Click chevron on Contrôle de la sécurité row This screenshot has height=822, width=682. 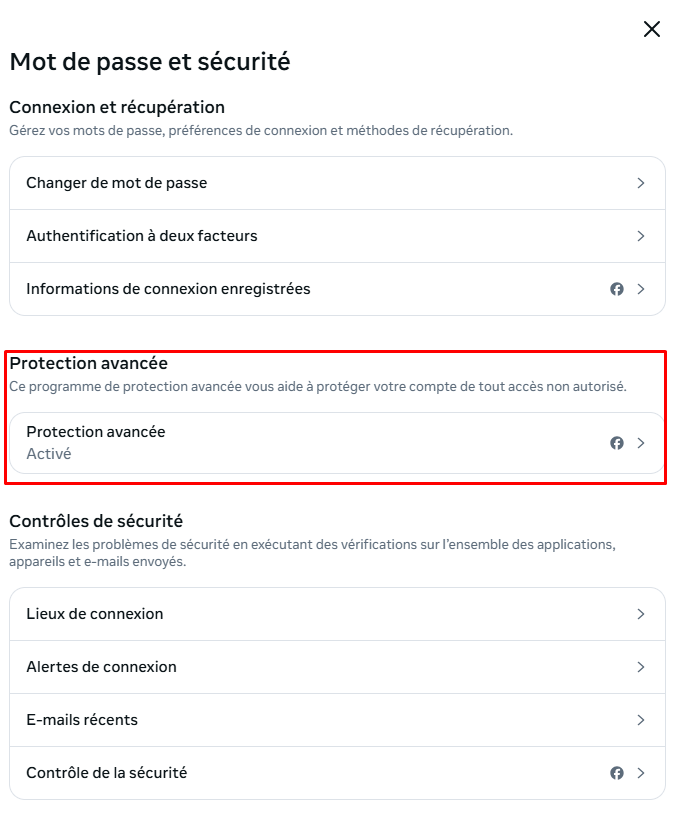(641, 773)
